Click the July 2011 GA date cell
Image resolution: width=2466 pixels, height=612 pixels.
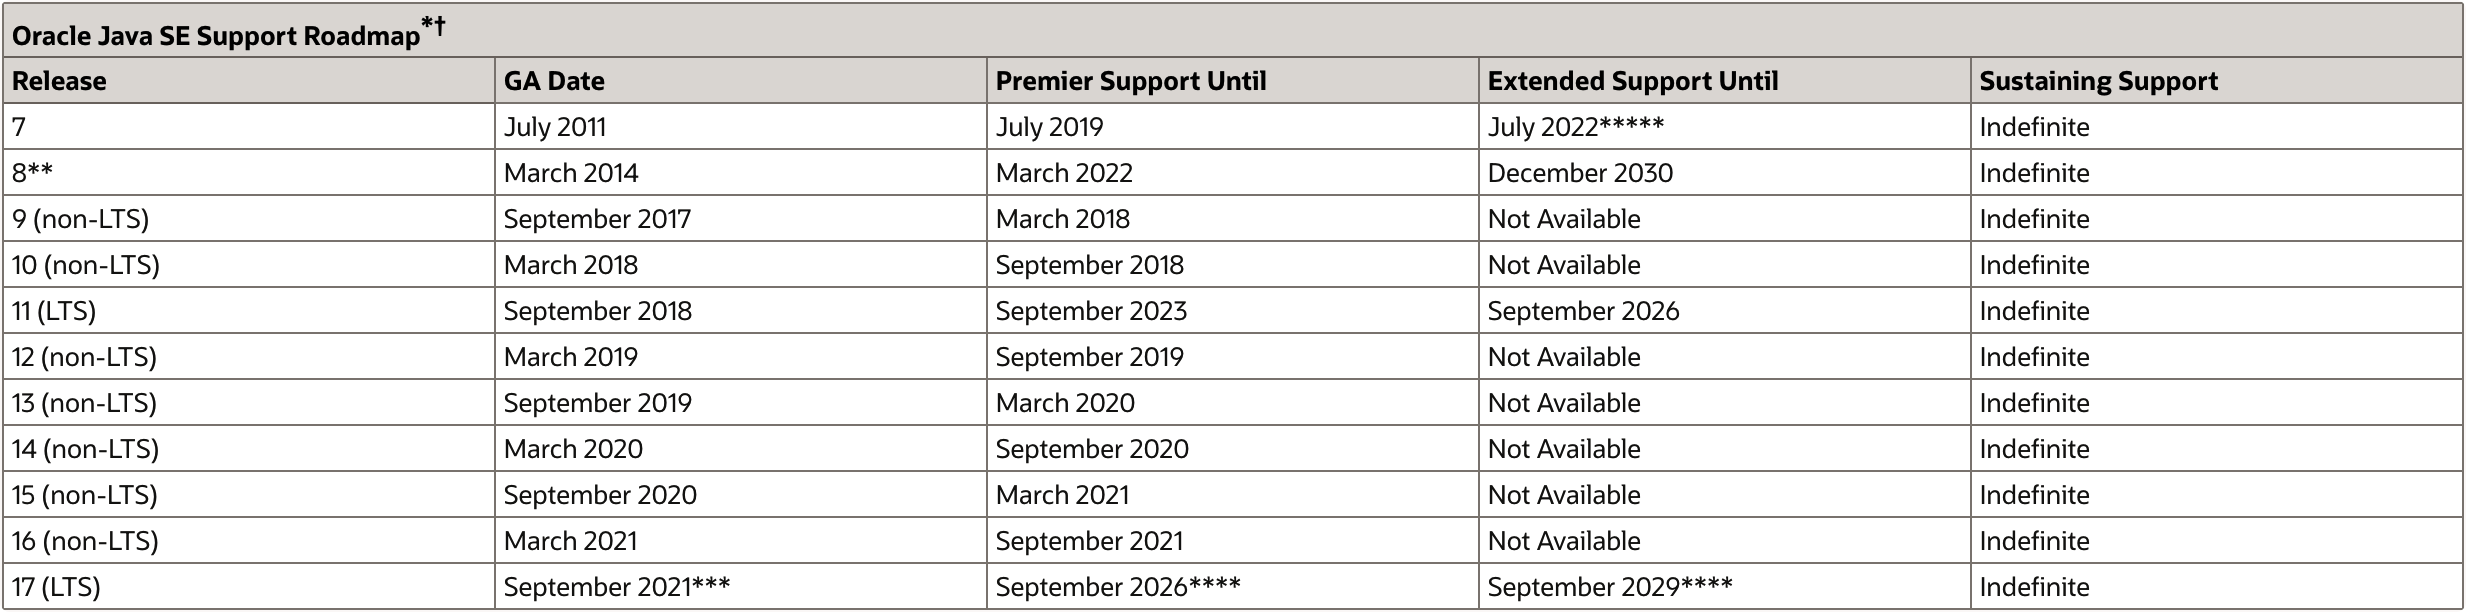(x=741, y=127)
